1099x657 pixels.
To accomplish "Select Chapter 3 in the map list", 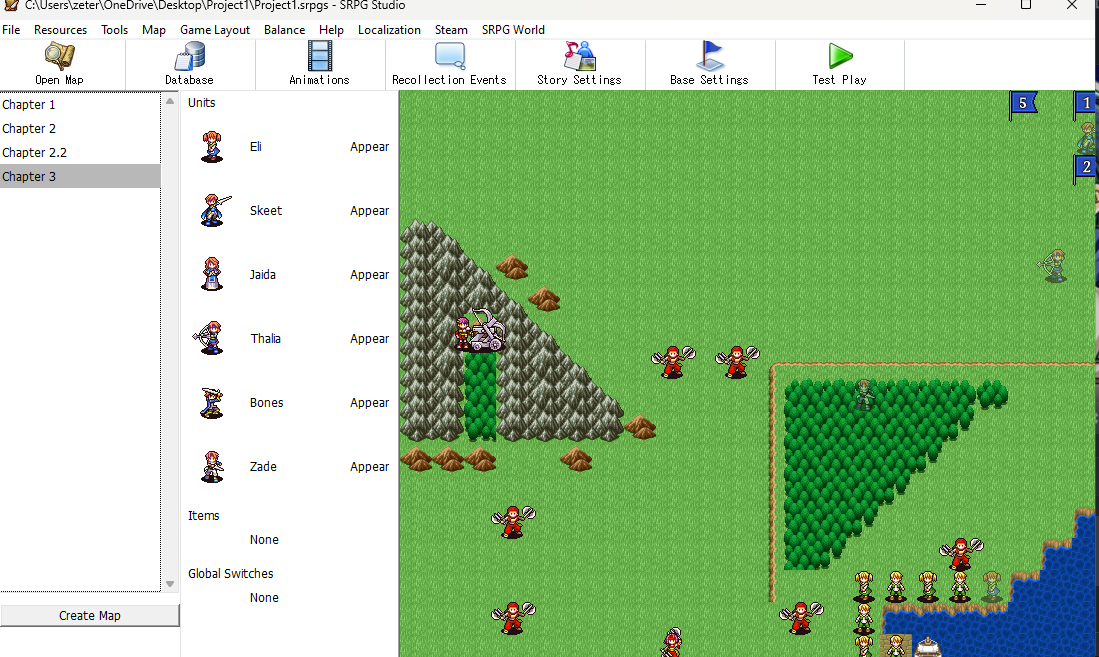I will click(80, 176).
